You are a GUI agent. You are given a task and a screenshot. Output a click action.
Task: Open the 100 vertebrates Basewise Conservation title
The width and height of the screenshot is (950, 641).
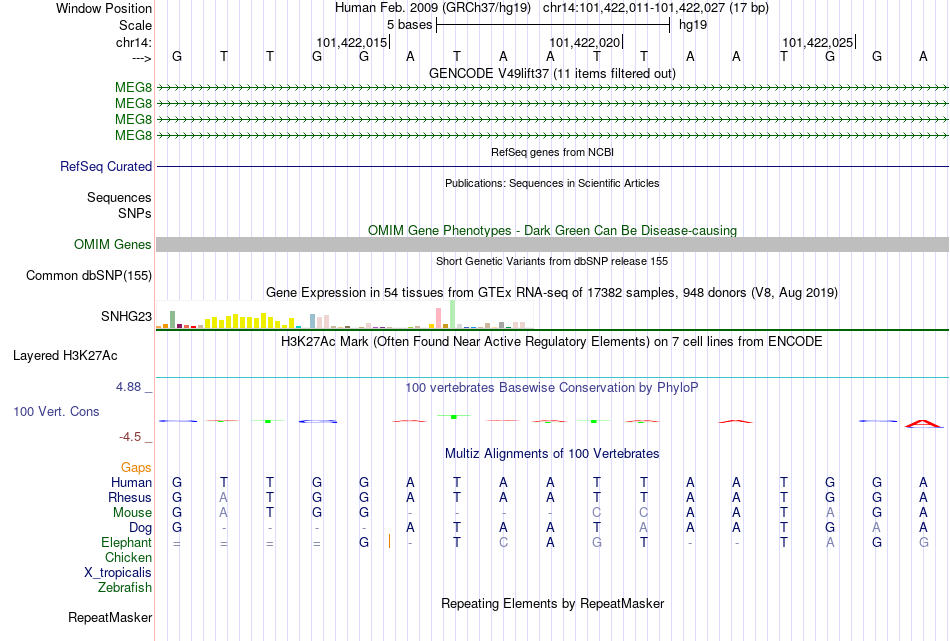[x=552, y=388]
